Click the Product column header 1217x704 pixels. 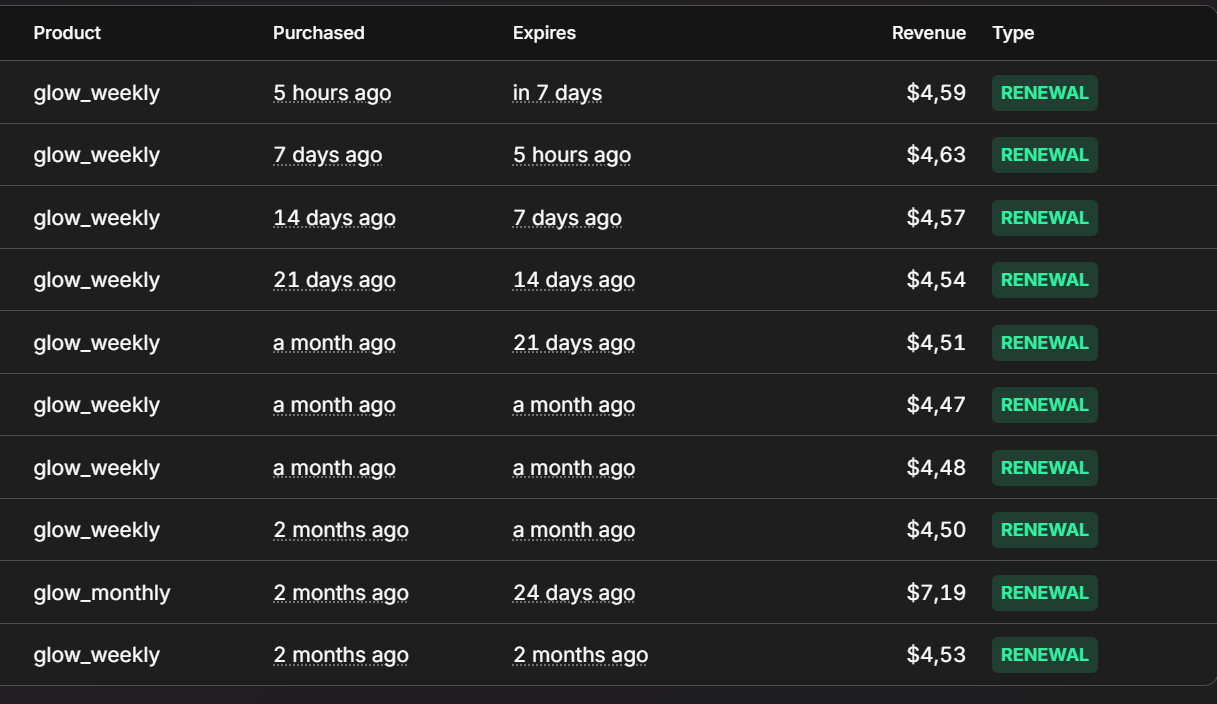[x=67, y=33]
